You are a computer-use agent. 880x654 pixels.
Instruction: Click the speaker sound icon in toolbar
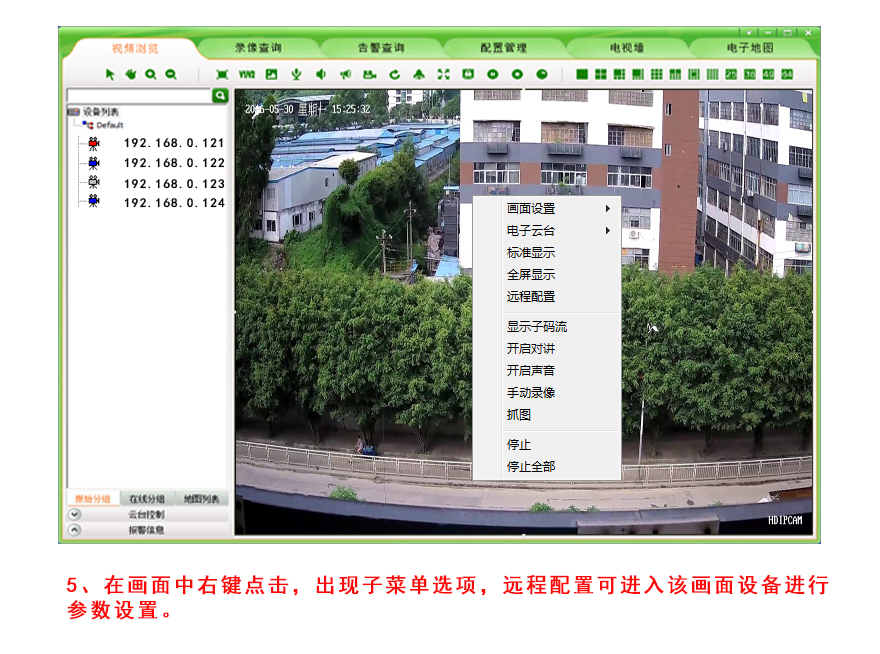click(x=321, y=74)
